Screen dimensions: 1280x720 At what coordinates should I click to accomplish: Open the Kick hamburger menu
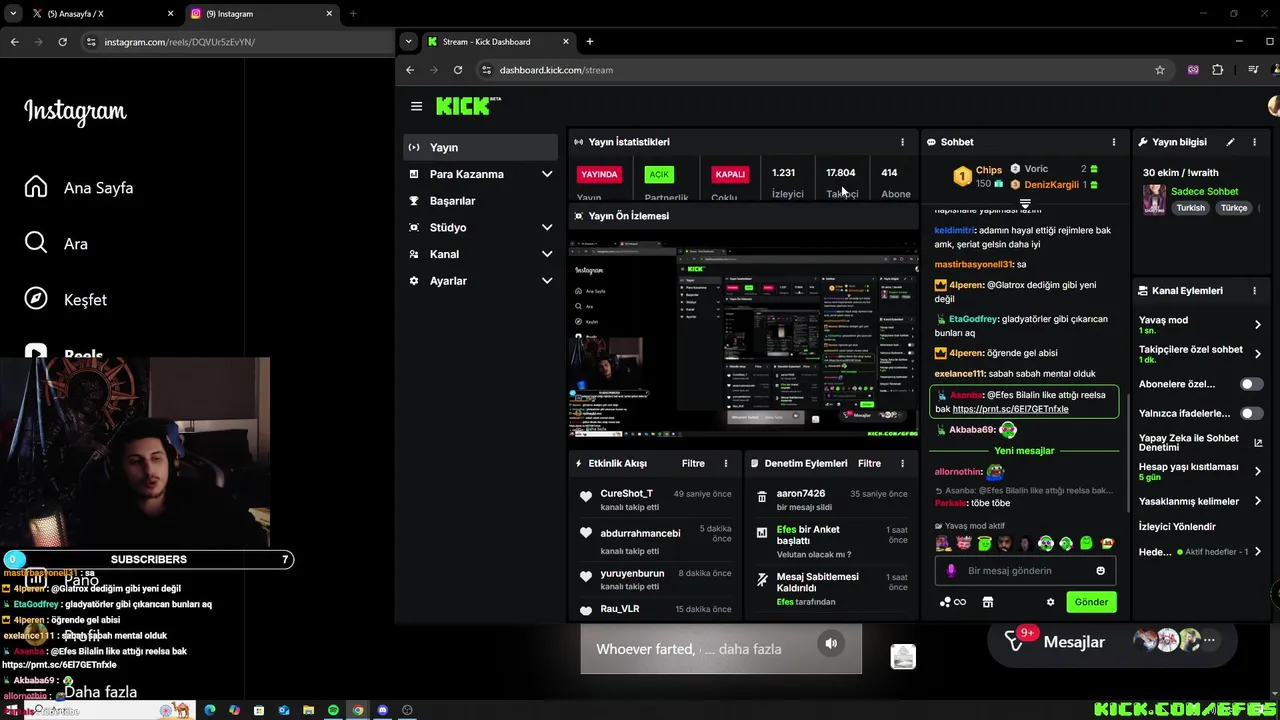[x=416, y=106]
